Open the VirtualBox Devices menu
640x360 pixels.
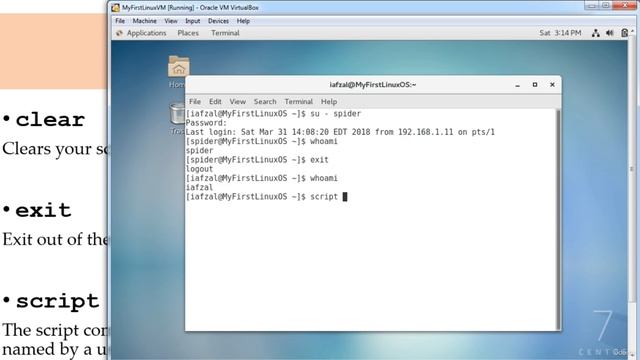[218, 21]
